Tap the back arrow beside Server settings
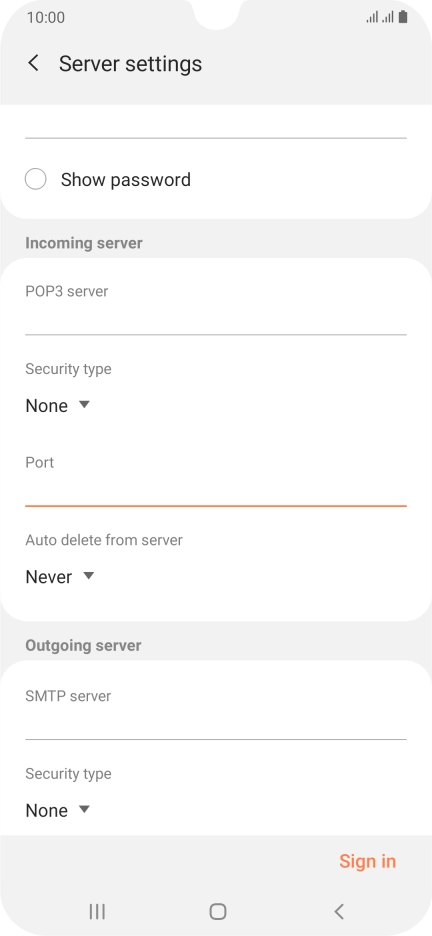 [x=34, y=63]
